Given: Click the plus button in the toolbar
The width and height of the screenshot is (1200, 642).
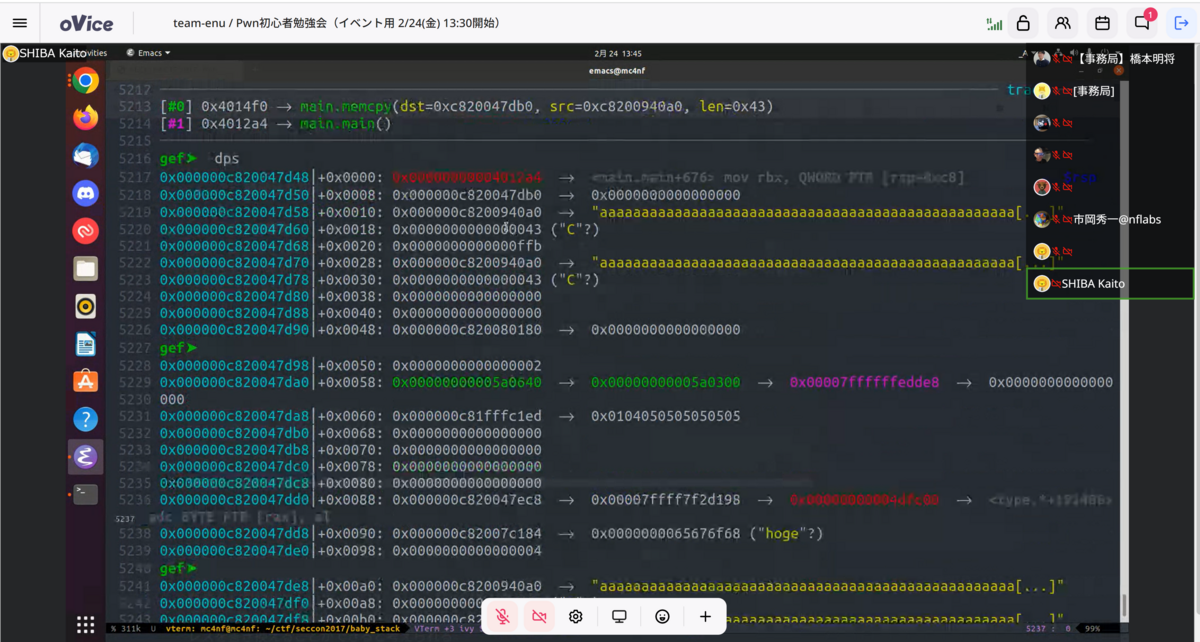Looking at the screenshot, I should coord(705,616).
